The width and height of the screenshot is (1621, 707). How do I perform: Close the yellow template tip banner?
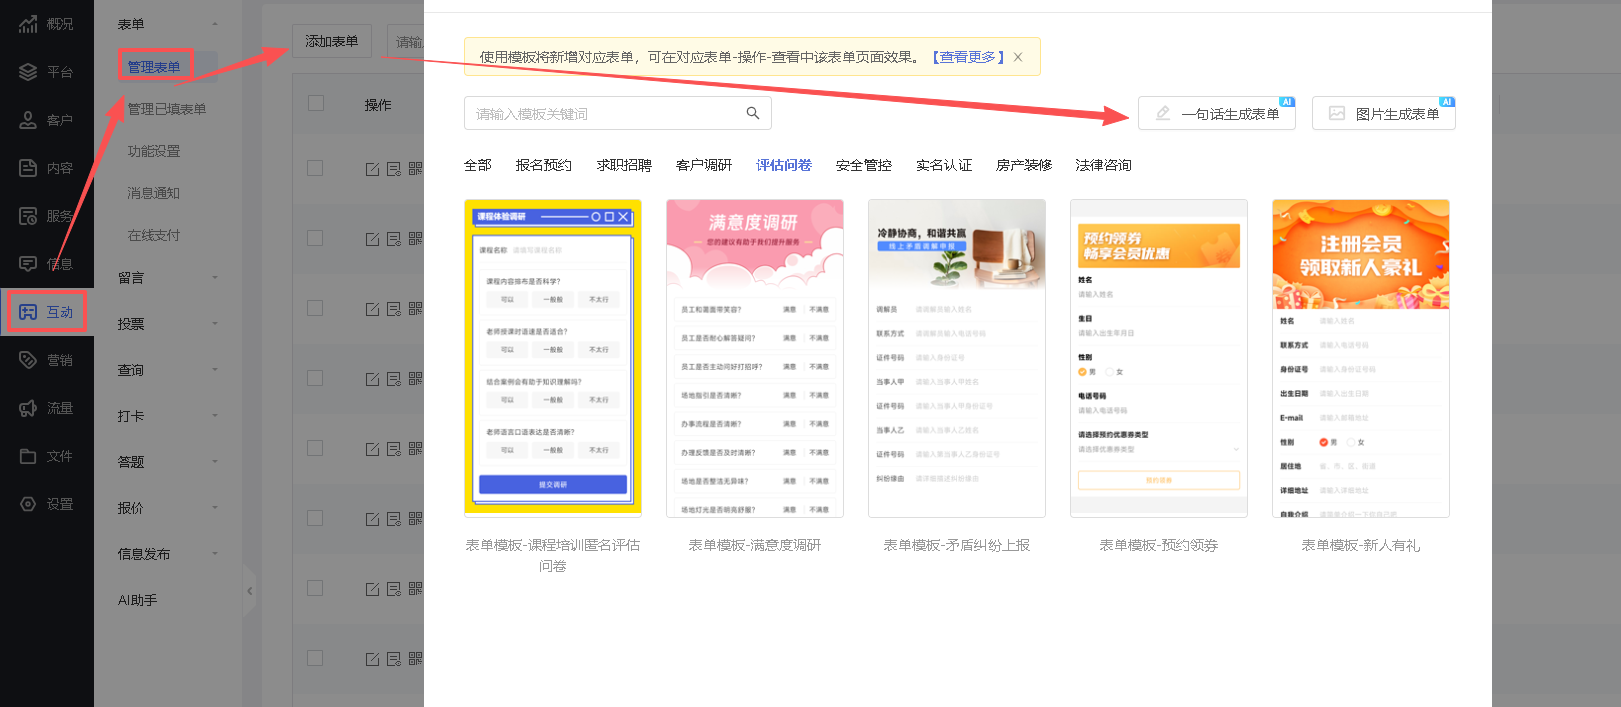pyautogui.click(x=1018, y=57)
